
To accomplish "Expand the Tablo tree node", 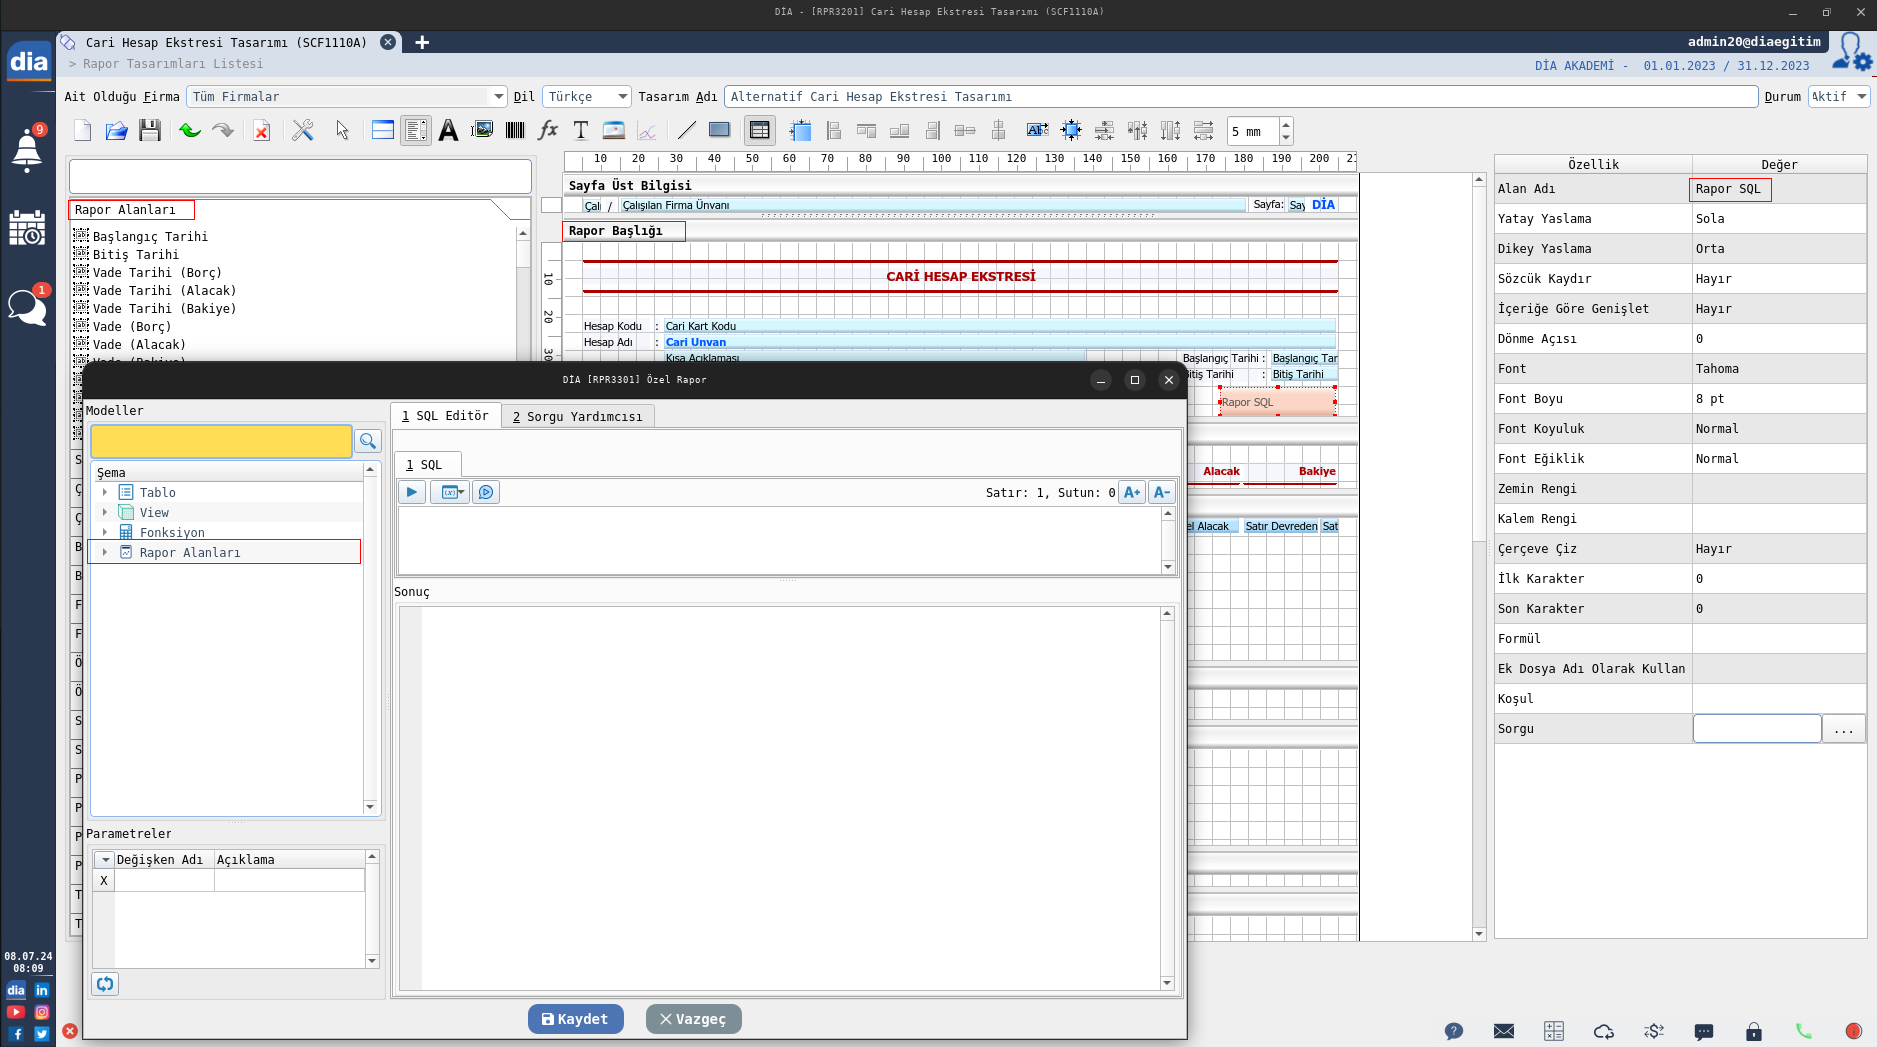I will 105,492.
